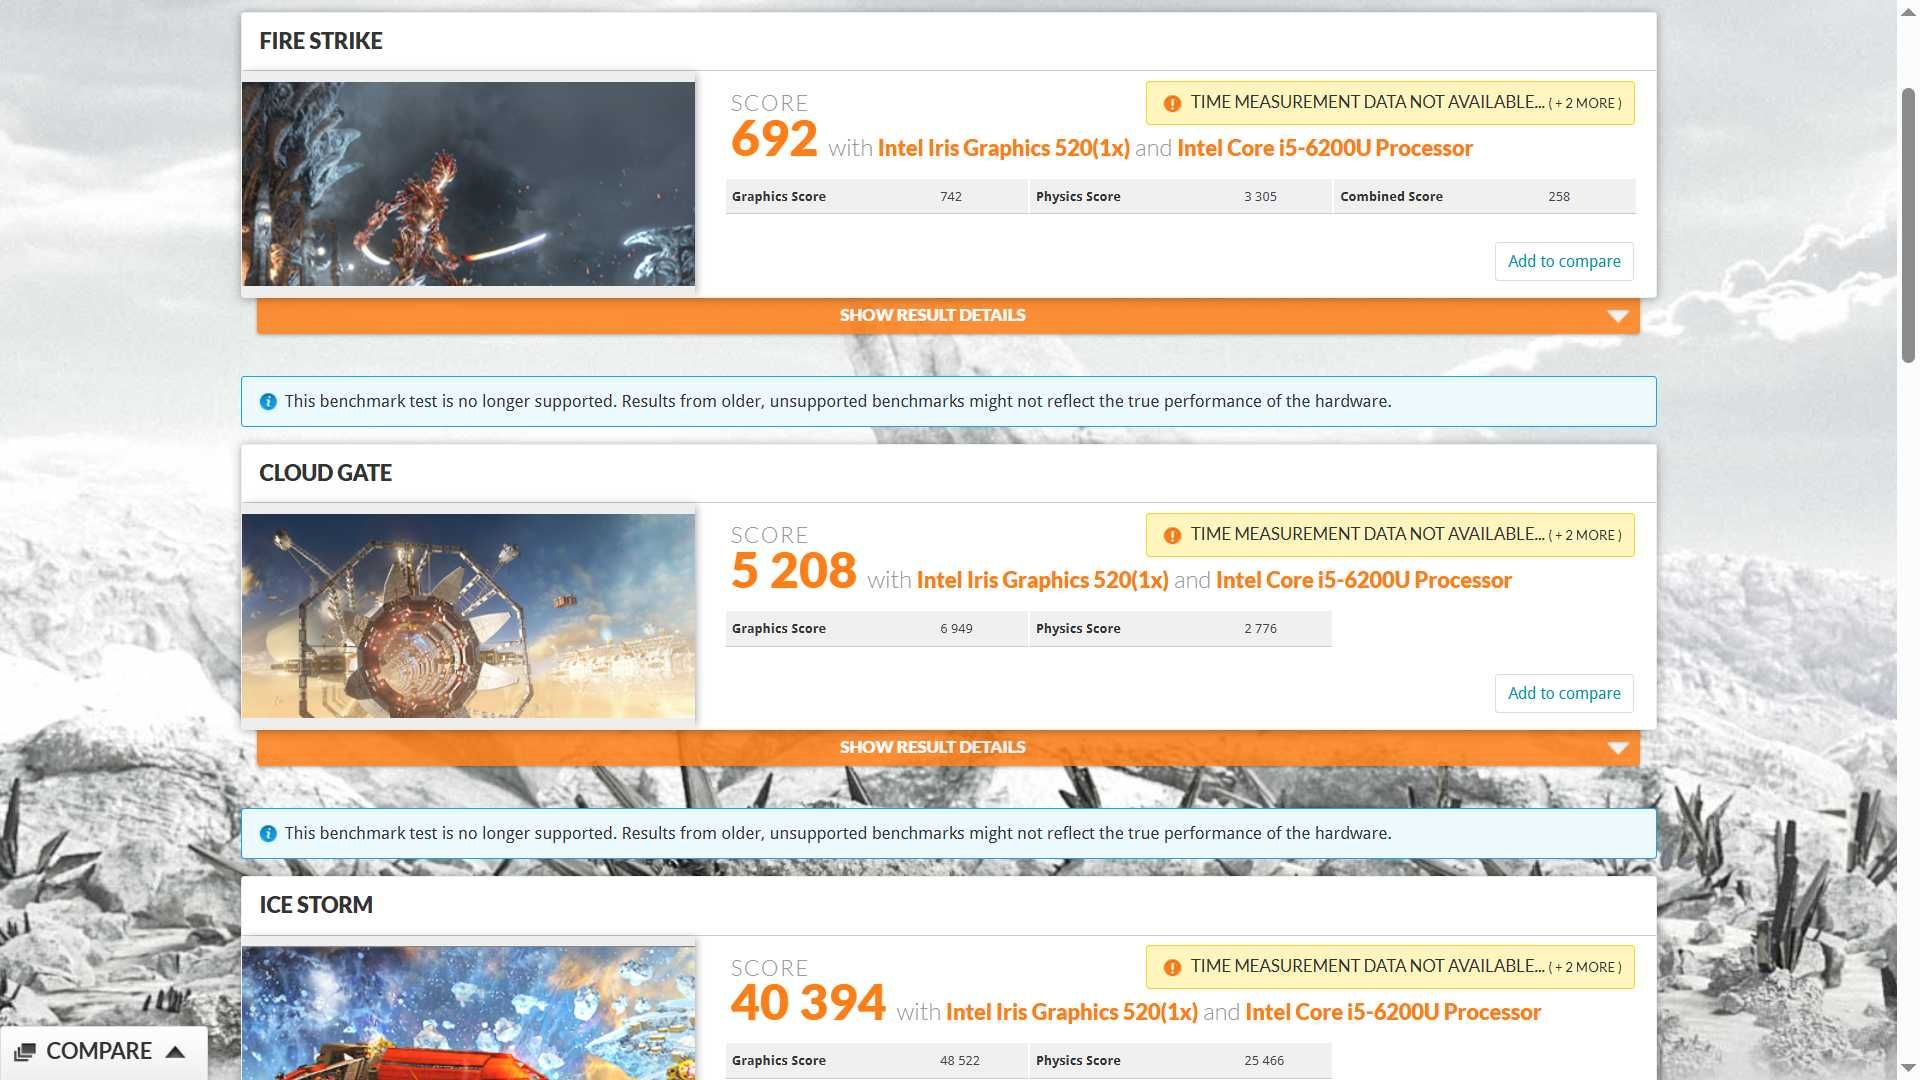The width and height of the screenshot is (1920, 1080).
Task: Open Intel Iris Graphics 520 link in Ice Storm
Action: [1071, 1012]
